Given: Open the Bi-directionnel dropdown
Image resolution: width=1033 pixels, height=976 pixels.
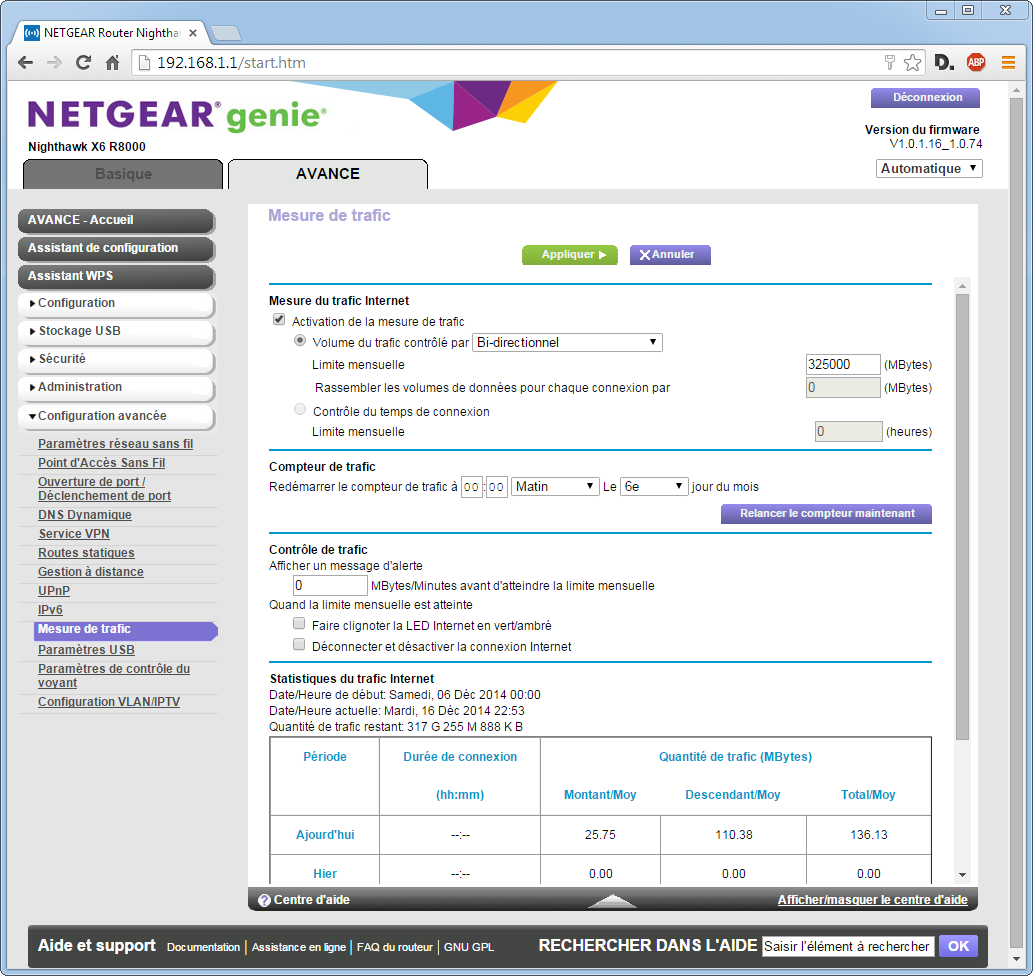Looking at the screenshot, I should [x=567, y=342].
